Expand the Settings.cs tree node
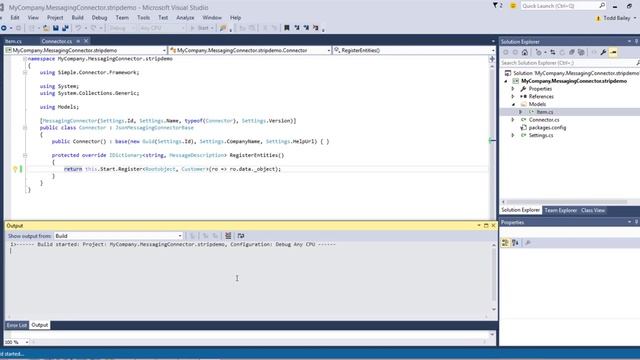This screenshot has width=640, height=360. (x=513, y=136)
